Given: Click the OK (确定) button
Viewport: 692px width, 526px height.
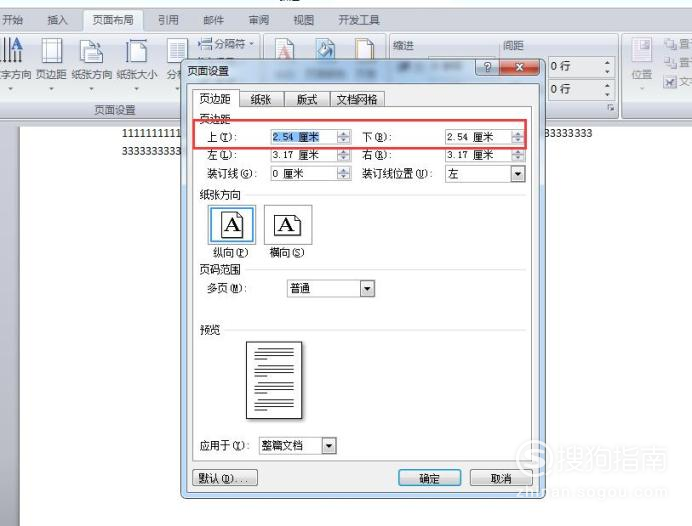Looking at the screenshot, I should point(429,478).
